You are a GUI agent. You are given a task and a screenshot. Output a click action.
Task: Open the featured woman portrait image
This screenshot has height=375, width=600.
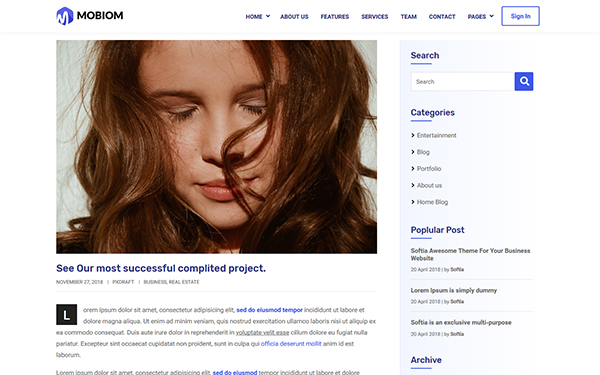pos(217,147)
